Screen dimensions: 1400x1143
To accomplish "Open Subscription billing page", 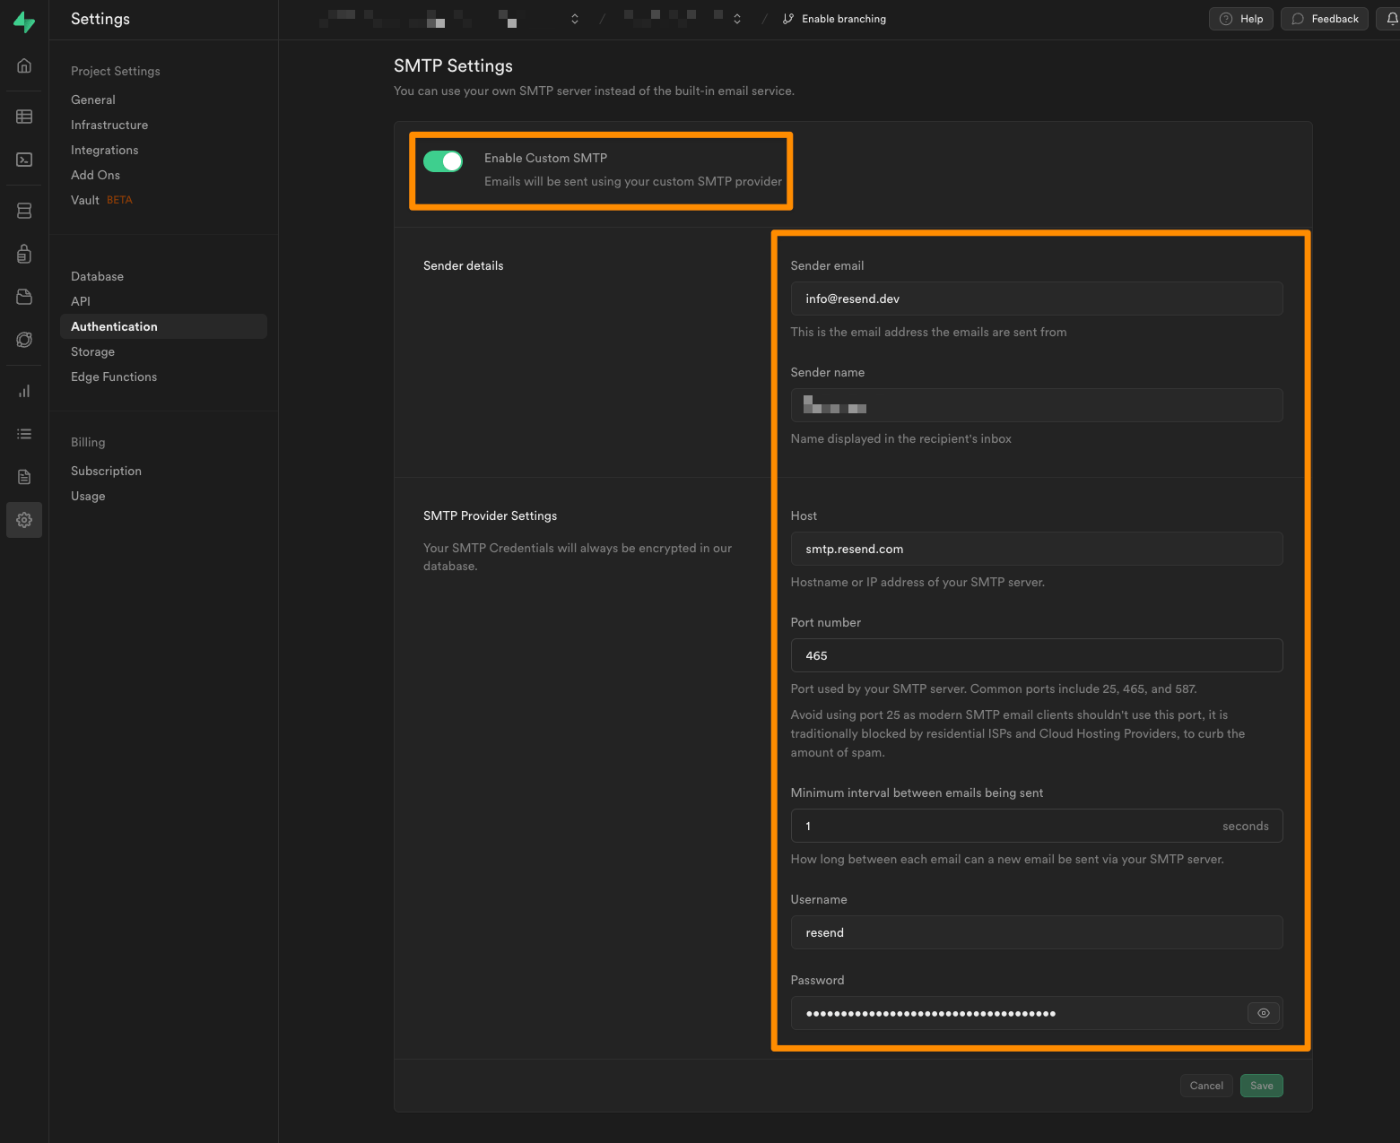I will coord(106,471).
